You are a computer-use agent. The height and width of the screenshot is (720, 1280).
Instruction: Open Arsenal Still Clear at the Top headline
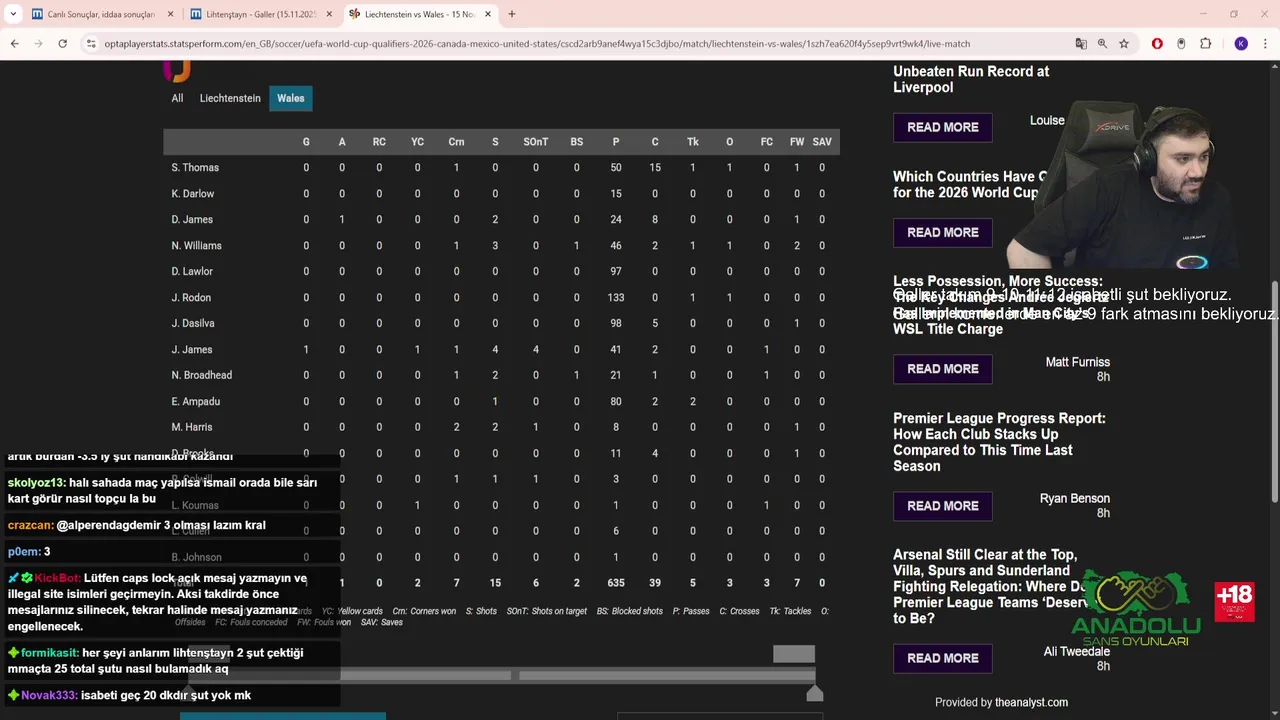990,586
